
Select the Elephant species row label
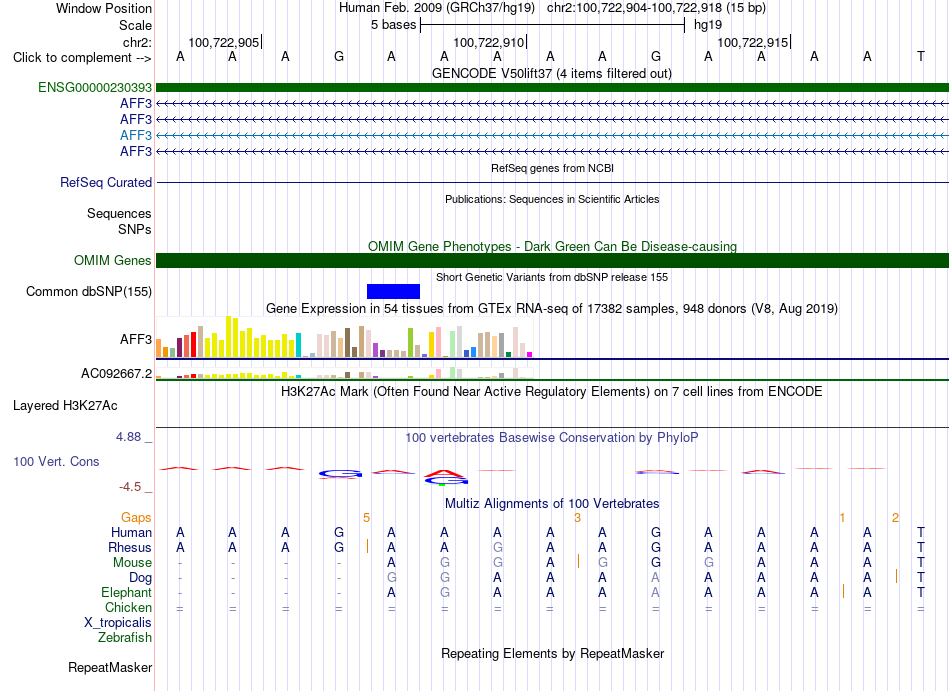pos(126,593)
